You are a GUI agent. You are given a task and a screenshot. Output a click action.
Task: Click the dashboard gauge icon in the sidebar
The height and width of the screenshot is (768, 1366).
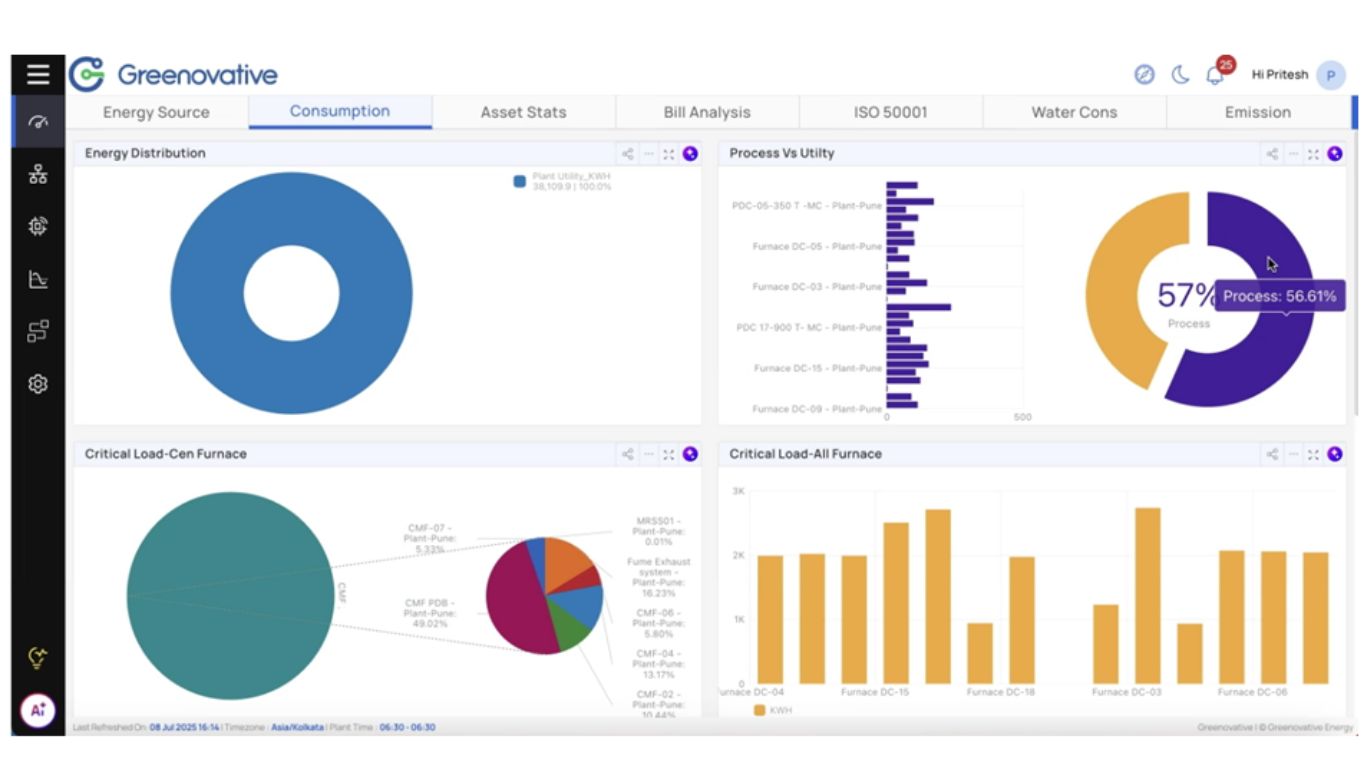click(38, 122)
